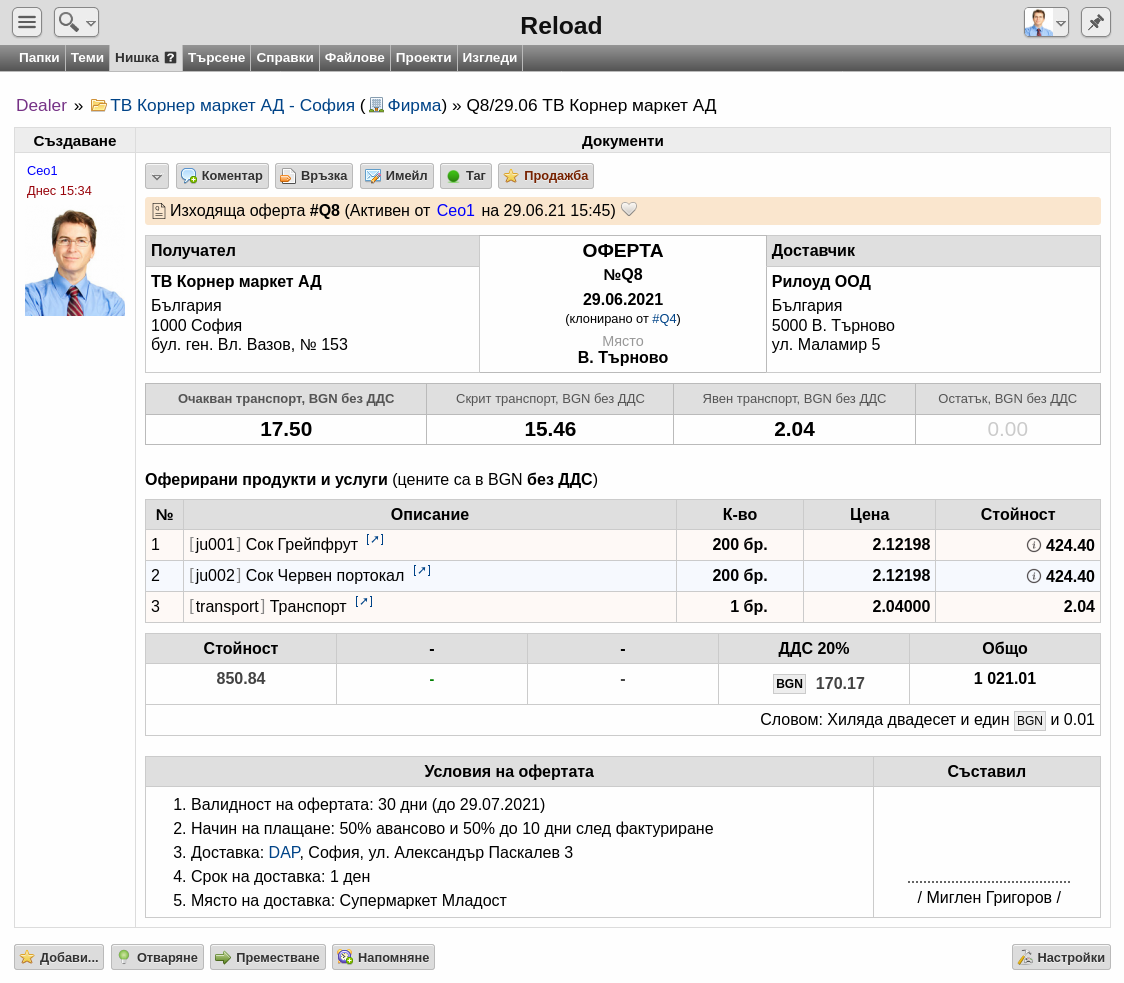Click the BGN label beside ДДС amount

coord(789,683)
